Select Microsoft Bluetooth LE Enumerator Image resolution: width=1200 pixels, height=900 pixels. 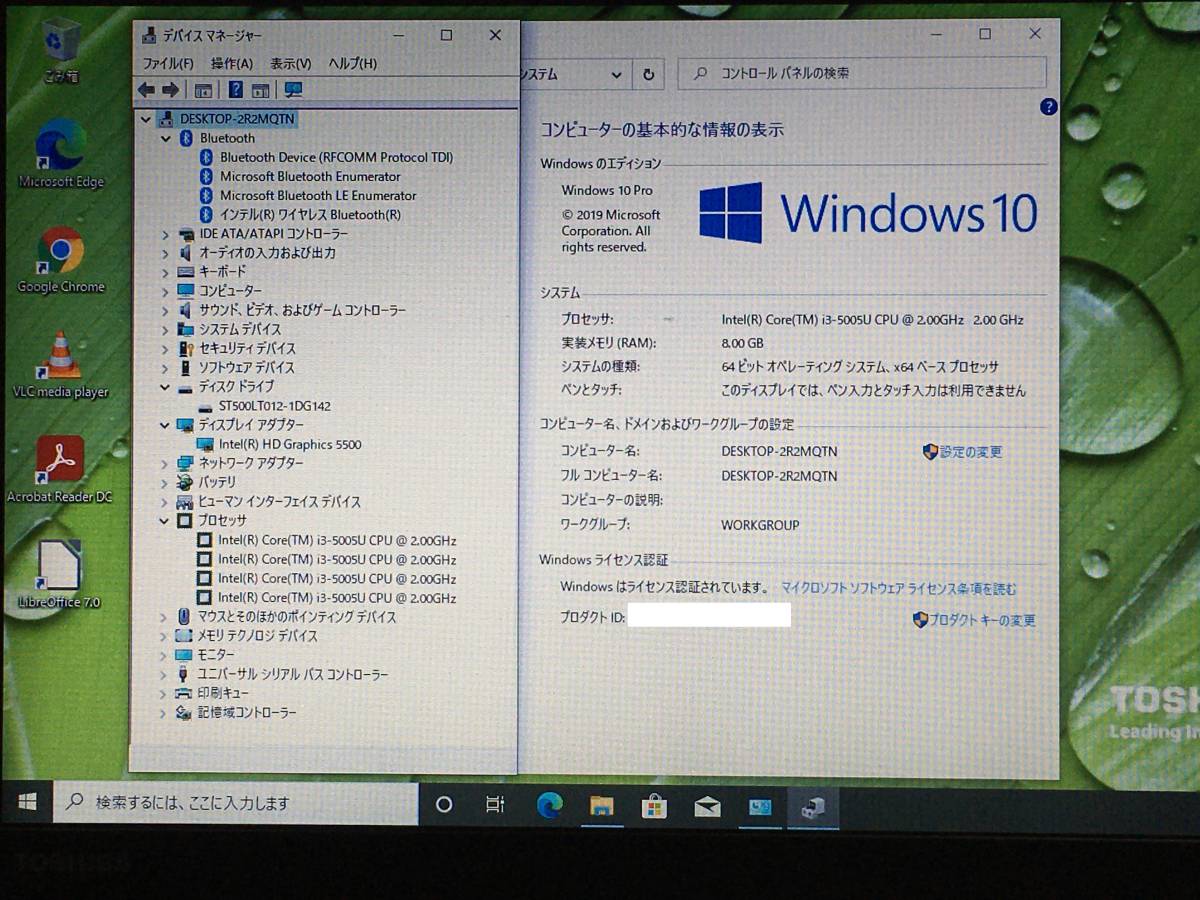[x=318, y=195]
